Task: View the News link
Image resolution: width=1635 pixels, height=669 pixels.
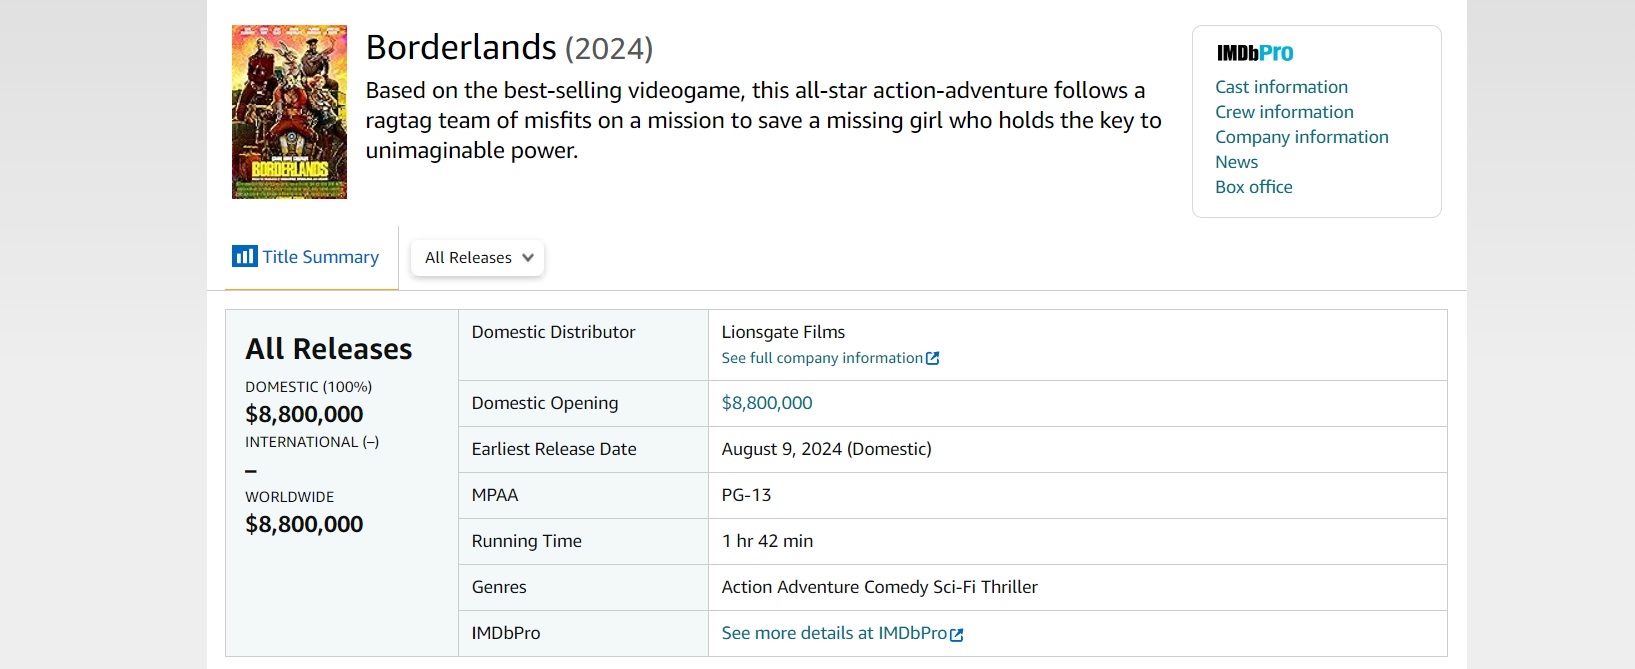Action: pyautogui.click(x=1236, y=162)
